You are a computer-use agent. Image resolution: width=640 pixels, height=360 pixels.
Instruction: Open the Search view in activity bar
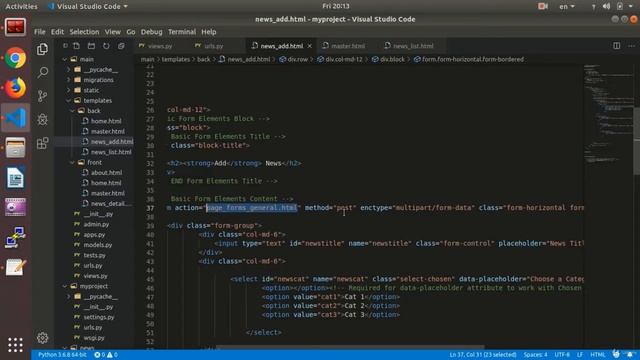[42, 72]
